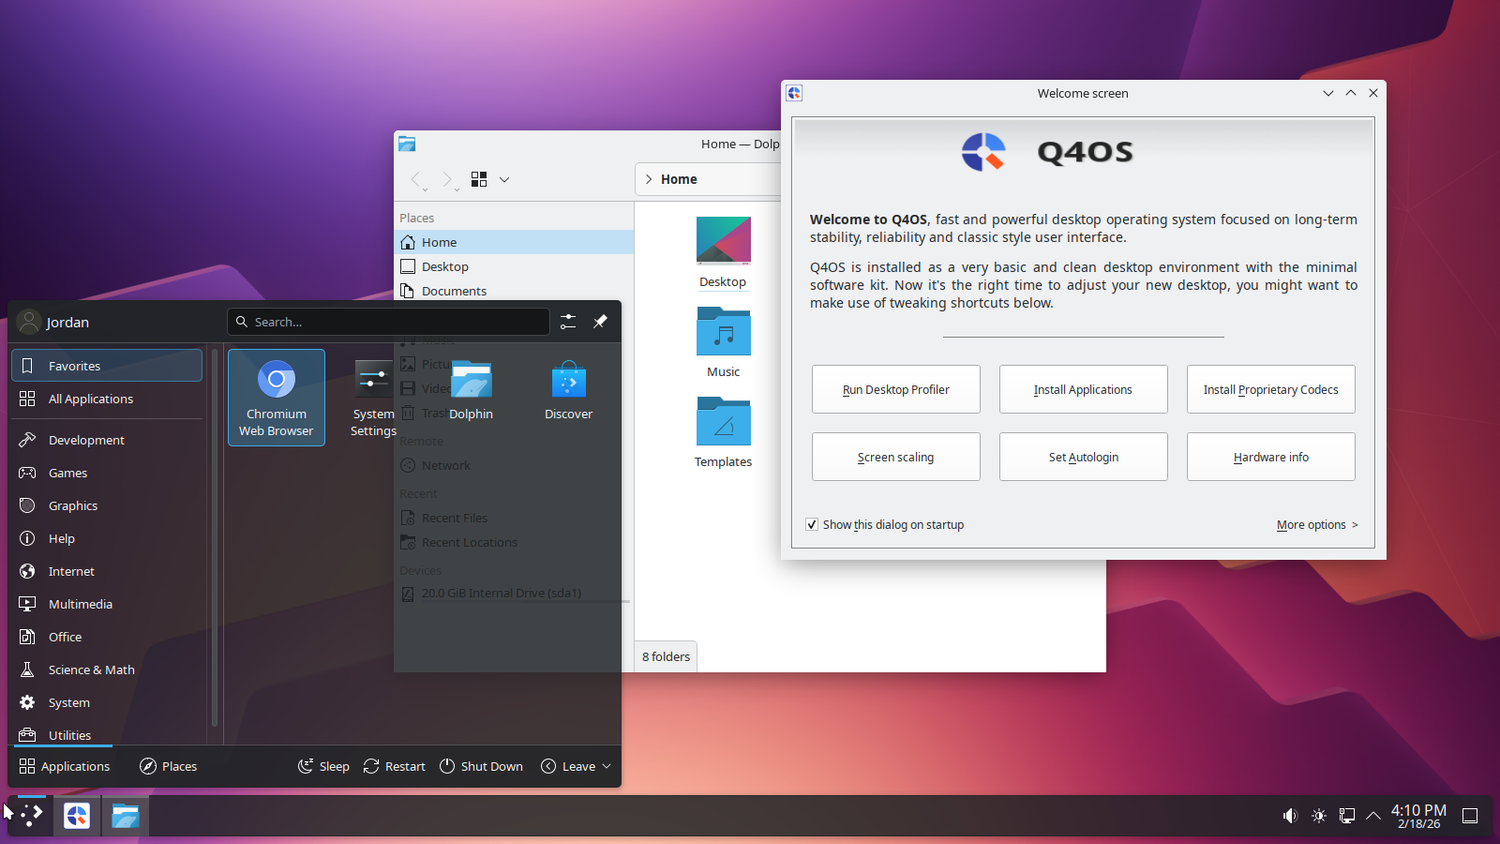Click the Restart button

tap(394, 767)
